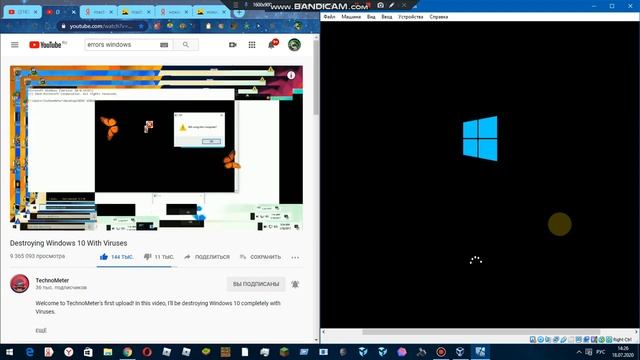Open the Microsoft Store taskbar icon
640x360 pixels.
coord(88,352)
